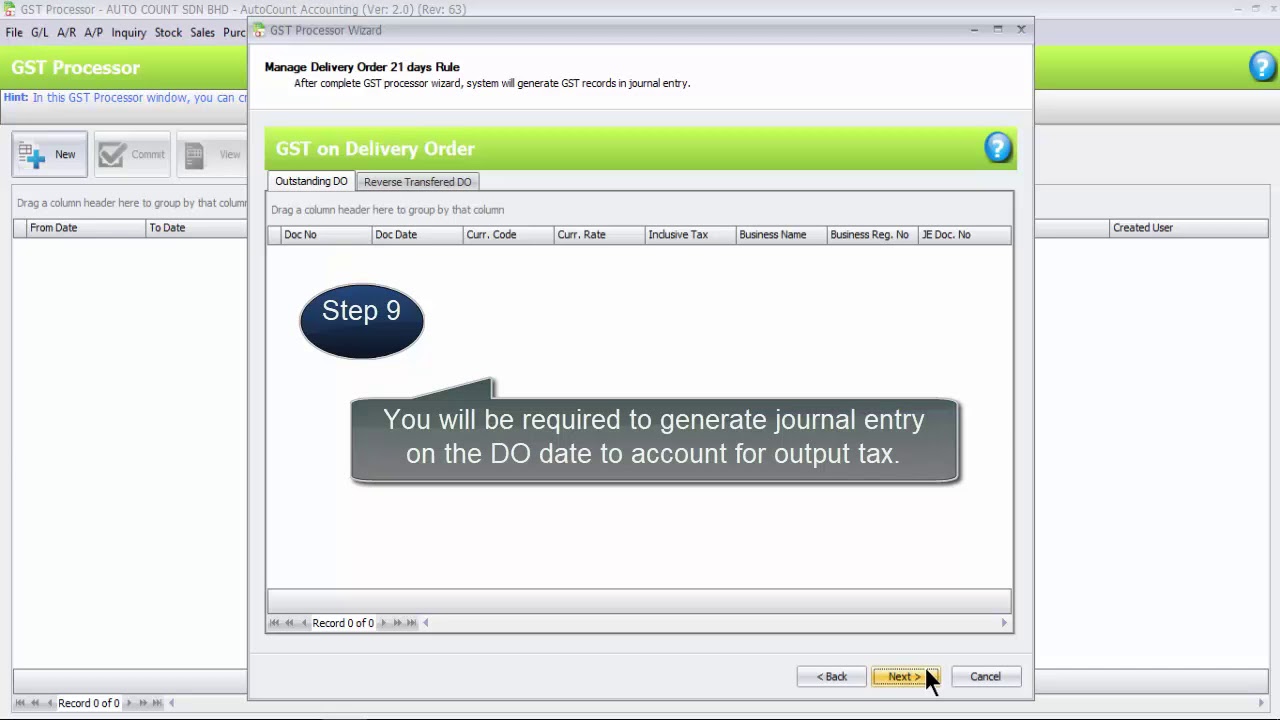Click the Back button in the wizard

pyautogui.click(x=831, y=677)
